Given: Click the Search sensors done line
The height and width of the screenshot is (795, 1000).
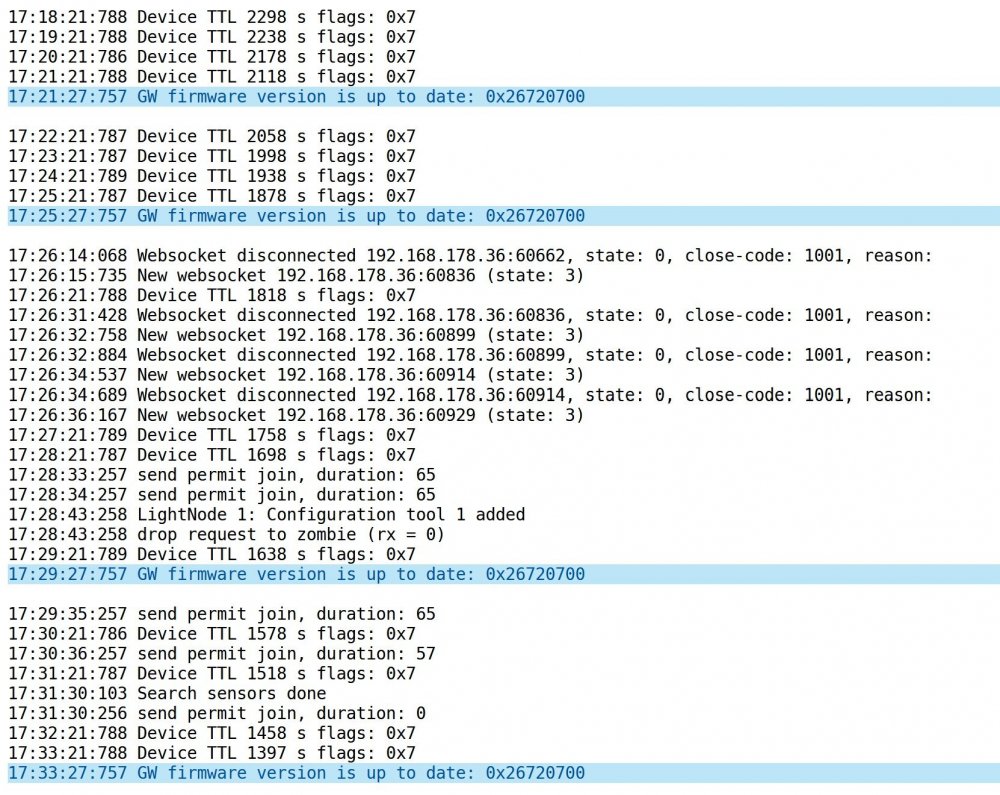Looking at the screenshot, I should pyautogui.click(x=167, y=694).
